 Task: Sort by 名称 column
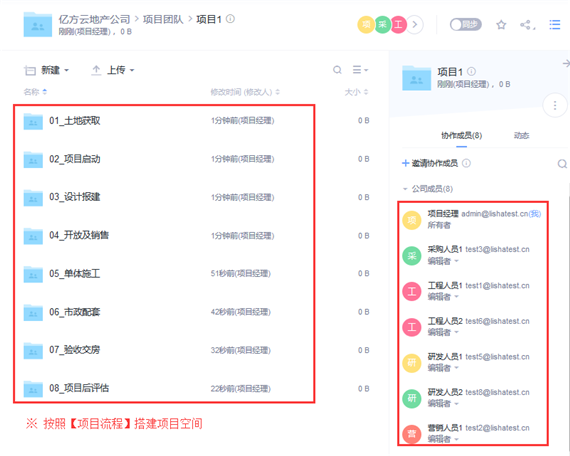point(35,92)
